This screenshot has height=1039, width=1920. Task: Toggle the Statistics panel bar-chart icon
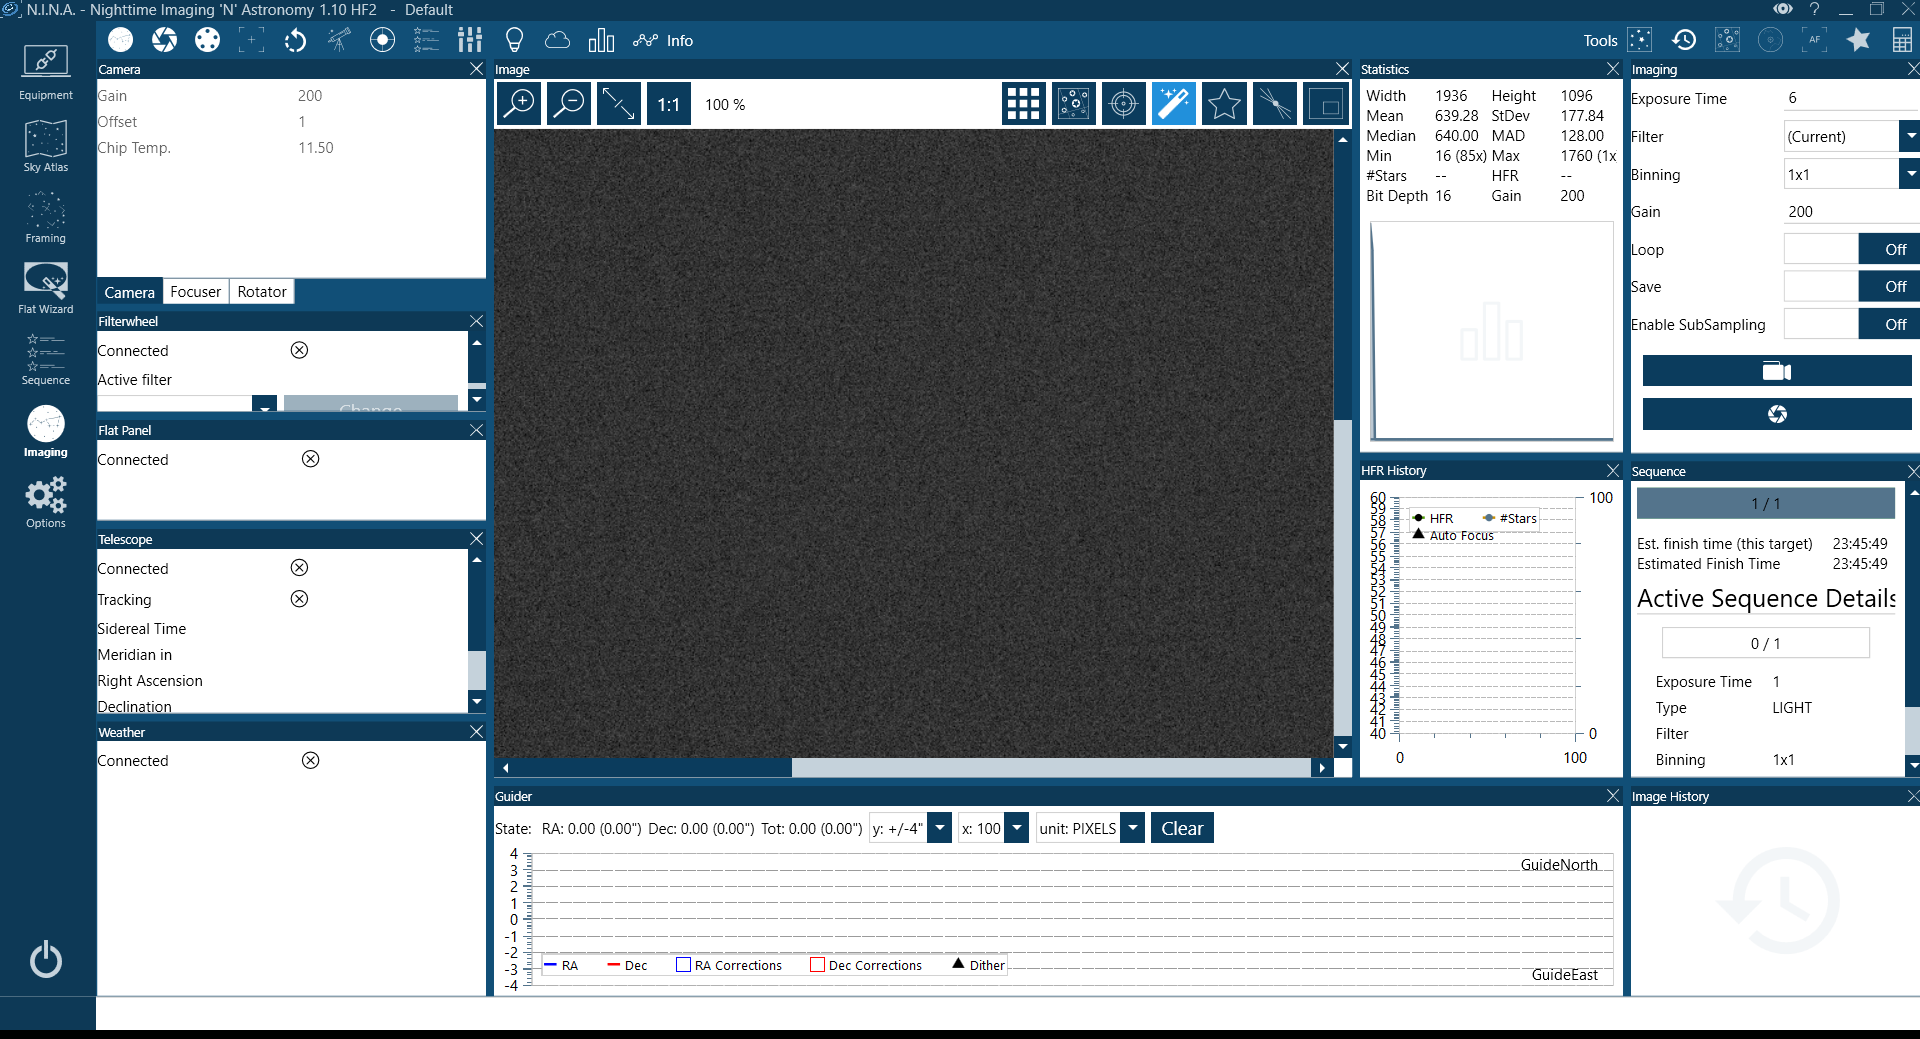pos(601,40)
